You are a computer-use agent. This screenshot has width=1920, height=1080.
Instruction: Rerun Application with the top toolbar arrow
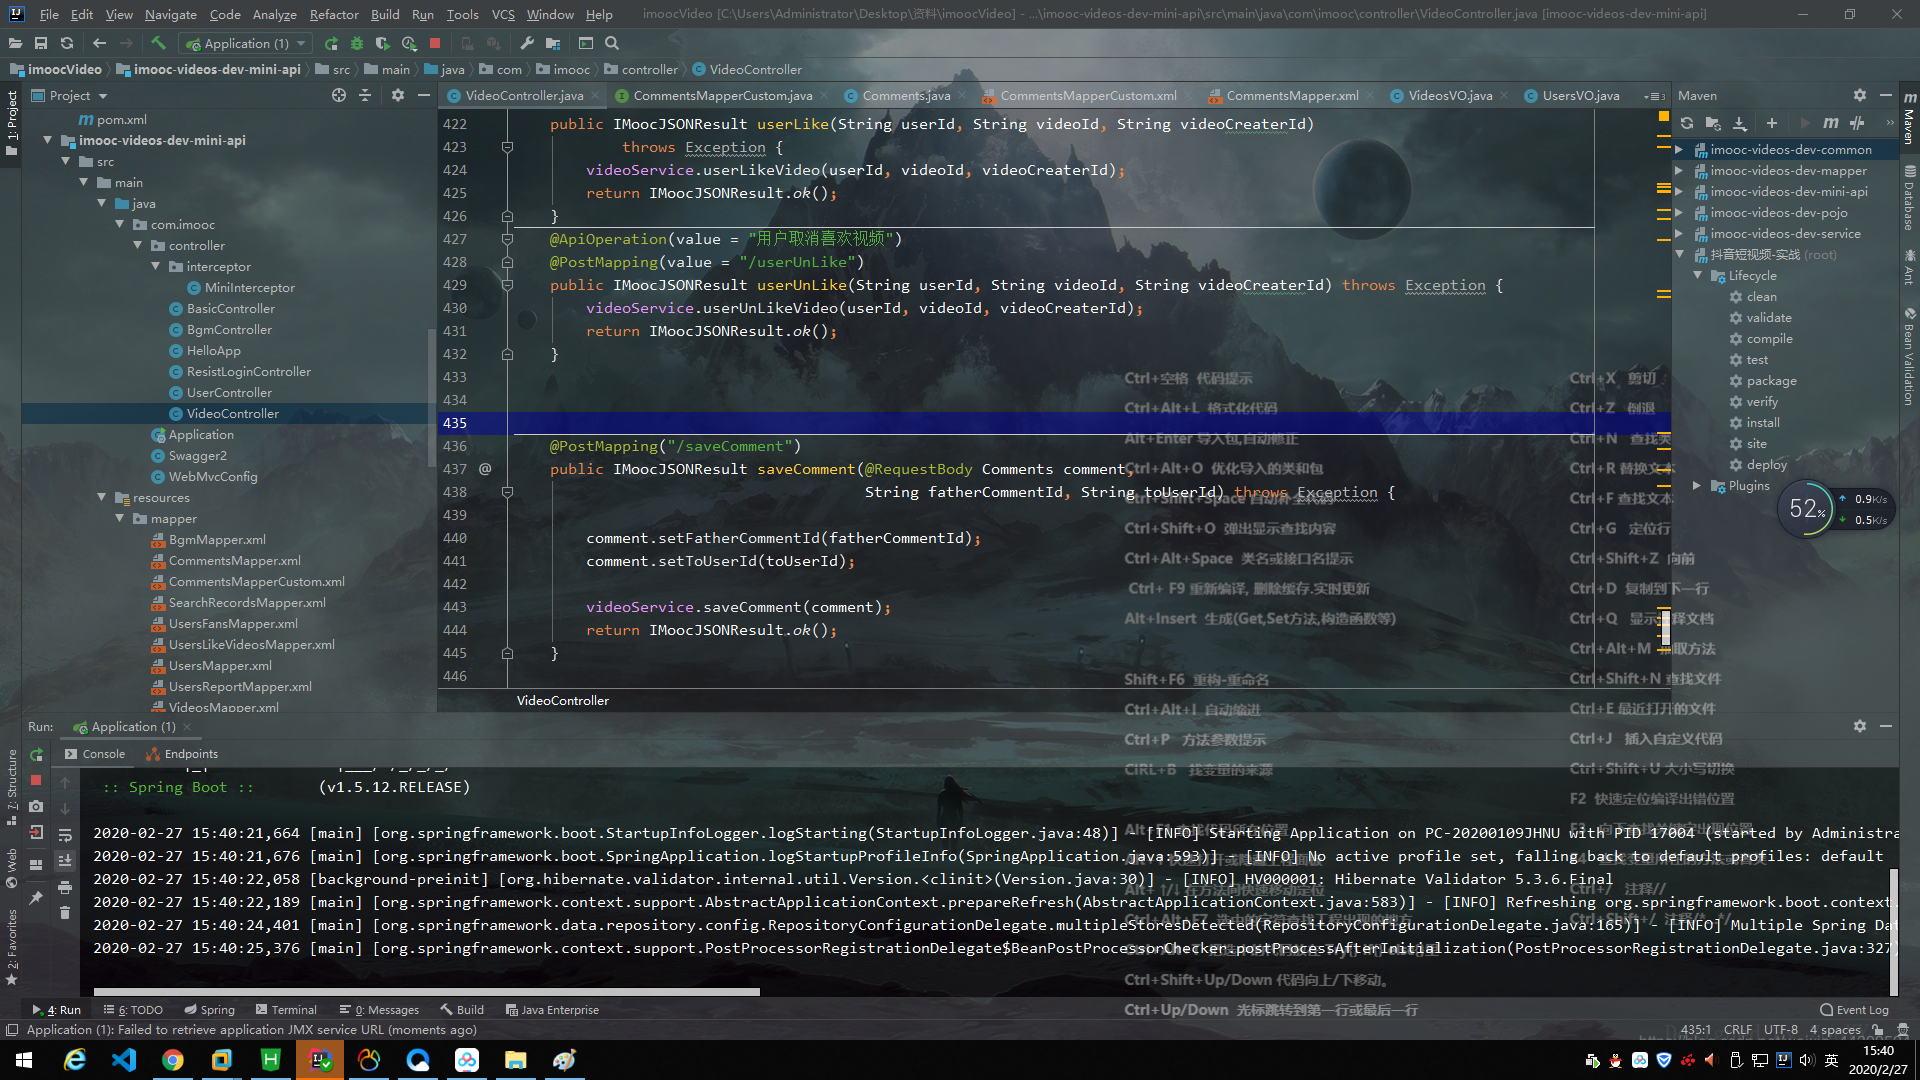331,43
